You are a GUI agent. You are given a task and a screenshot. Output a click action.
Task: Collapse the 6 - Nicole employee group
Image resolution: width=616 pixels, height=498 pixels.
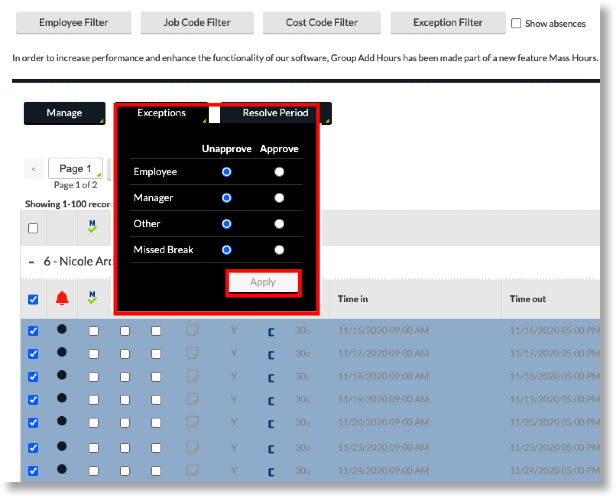coord(31,262)
